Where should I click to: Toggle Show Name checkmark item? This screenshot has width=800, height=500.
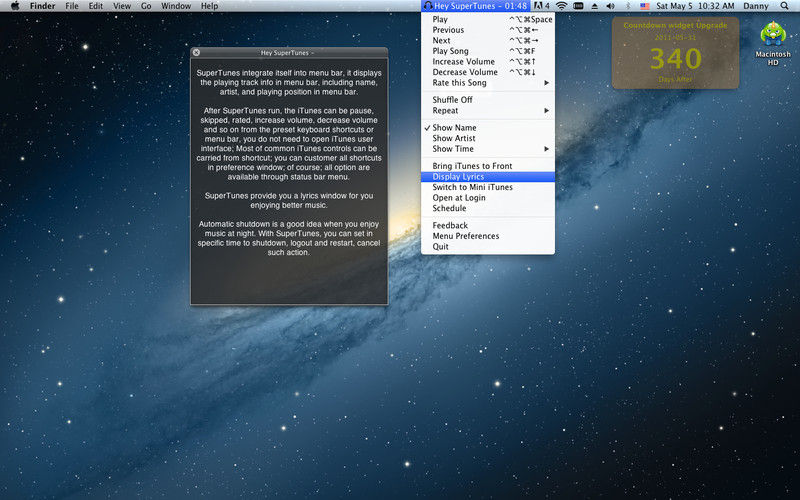tap(488, 128)
